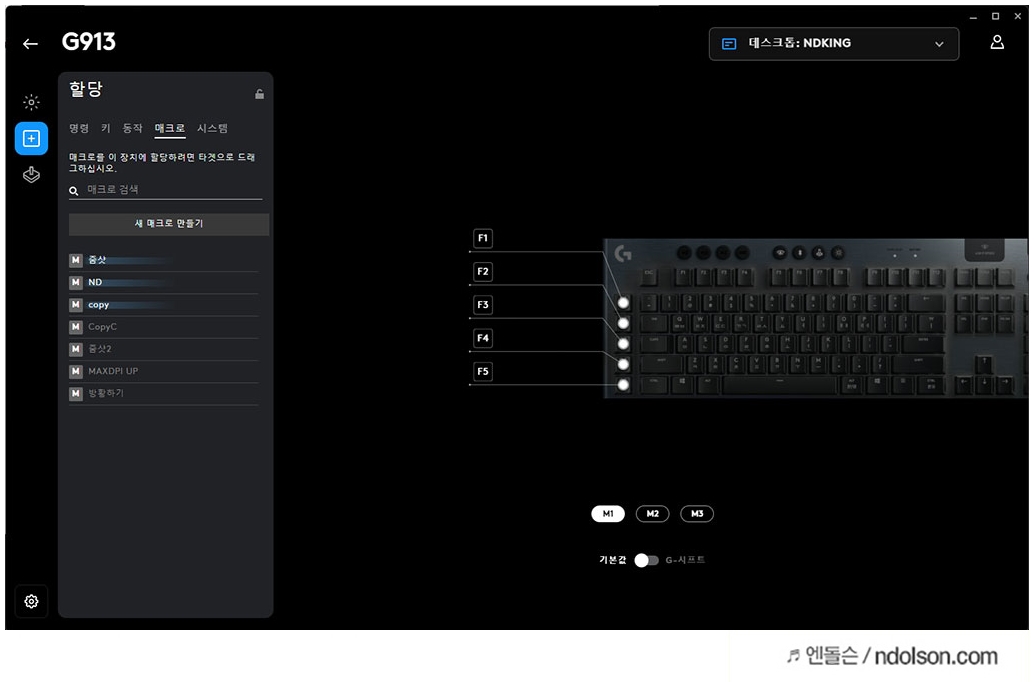Click the F4 assignment label

pos(483,338)
